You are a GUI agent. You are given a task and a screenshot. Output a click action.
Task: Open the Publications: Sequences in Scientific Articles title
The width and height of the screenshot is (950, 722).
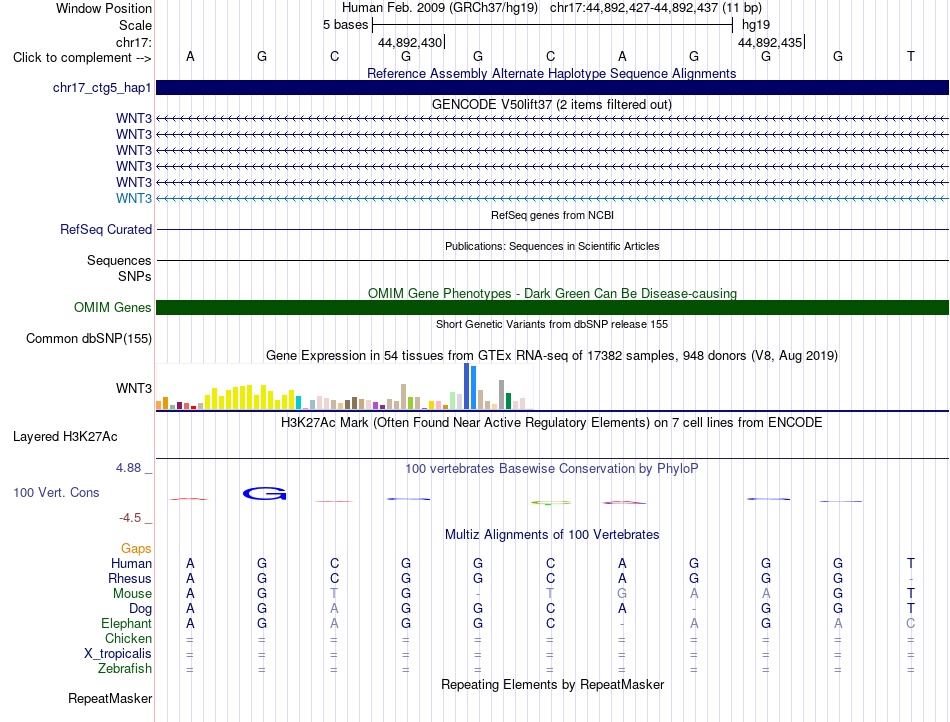(552, 246)
